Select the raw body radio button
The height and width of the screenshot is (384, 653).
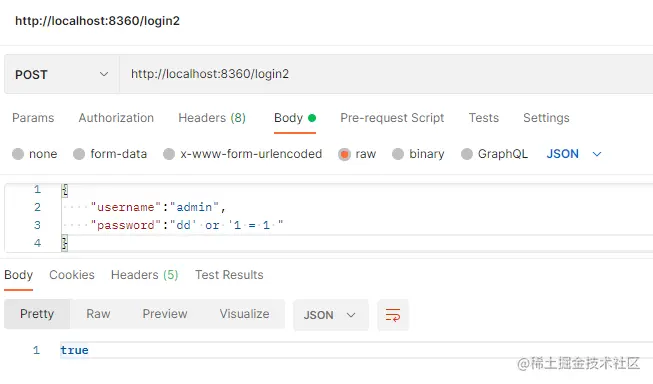pos(344,155)
